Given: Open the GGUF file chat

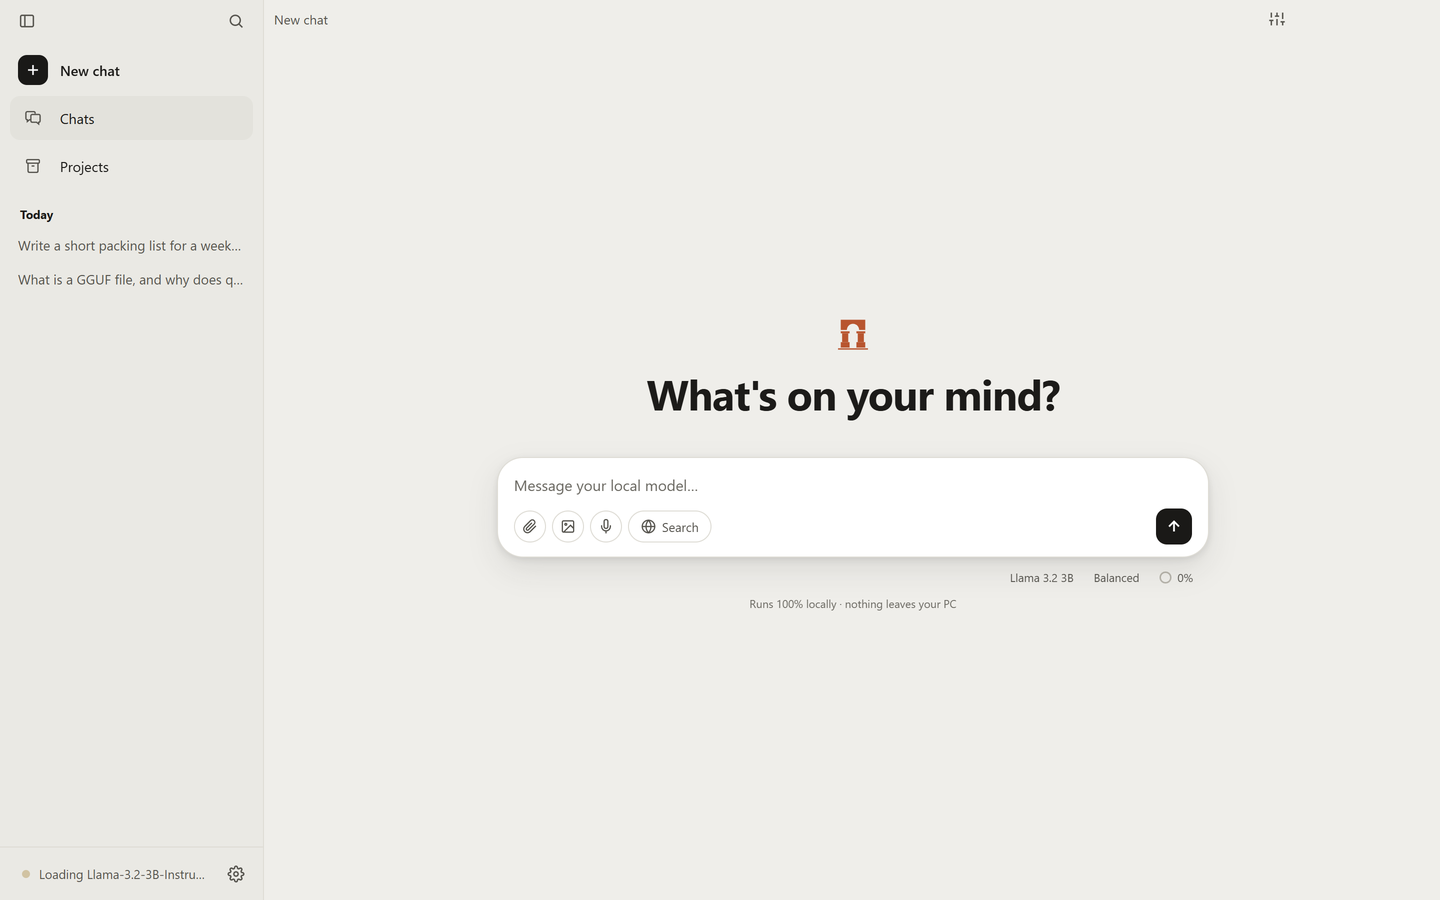Looking at the screenshot, I should coord(131,280).
